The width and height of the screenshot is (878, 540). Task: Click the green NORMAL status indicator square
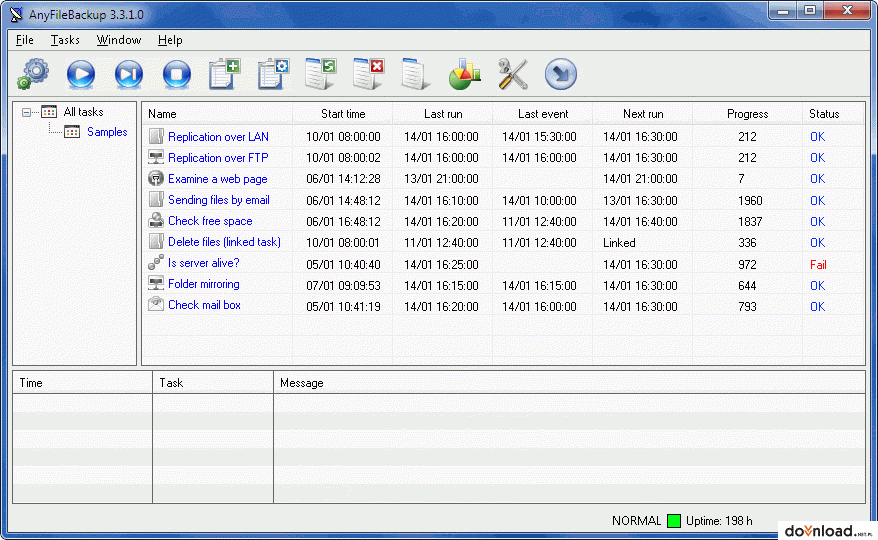(674, 521)
